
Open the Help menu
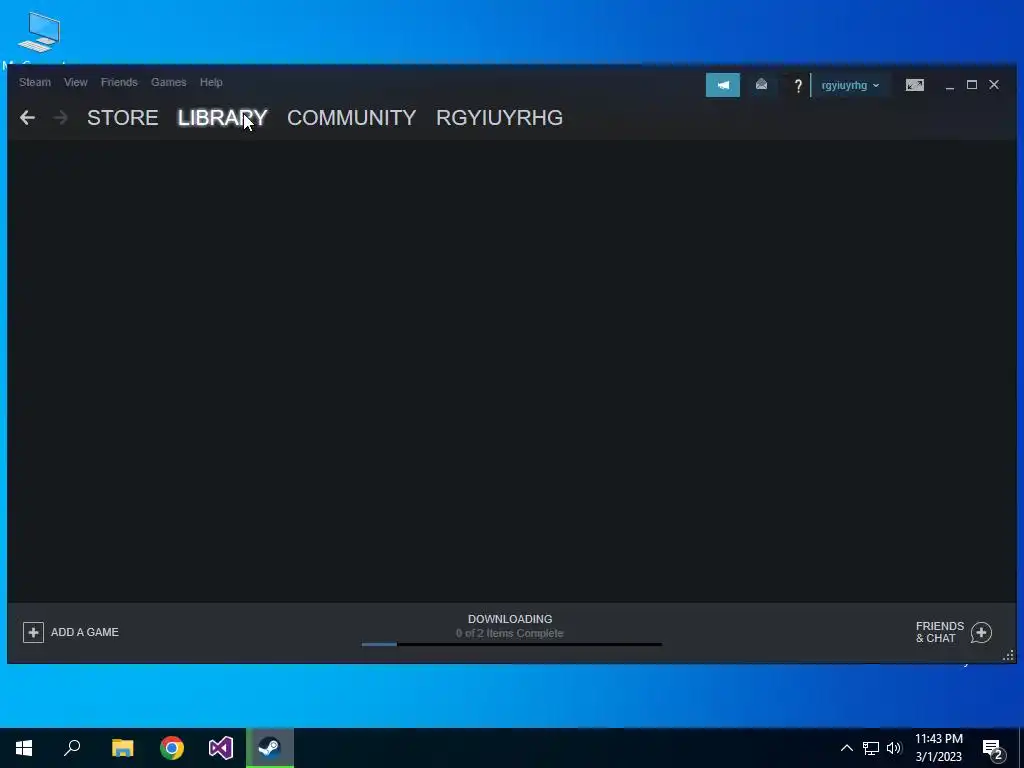point(211,82)
